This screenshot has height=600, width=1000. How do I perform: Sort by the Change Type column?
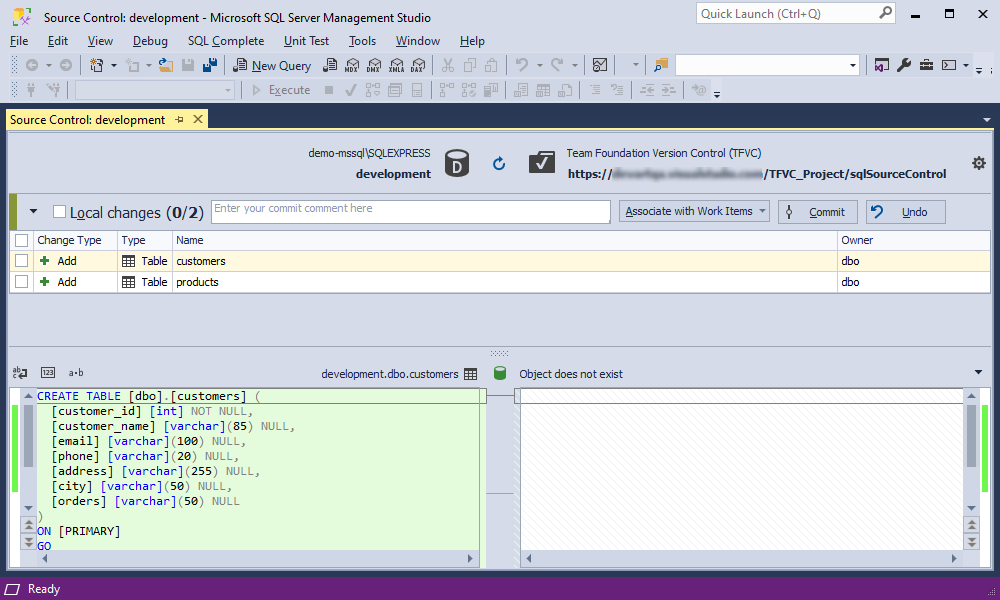(75, 240)
